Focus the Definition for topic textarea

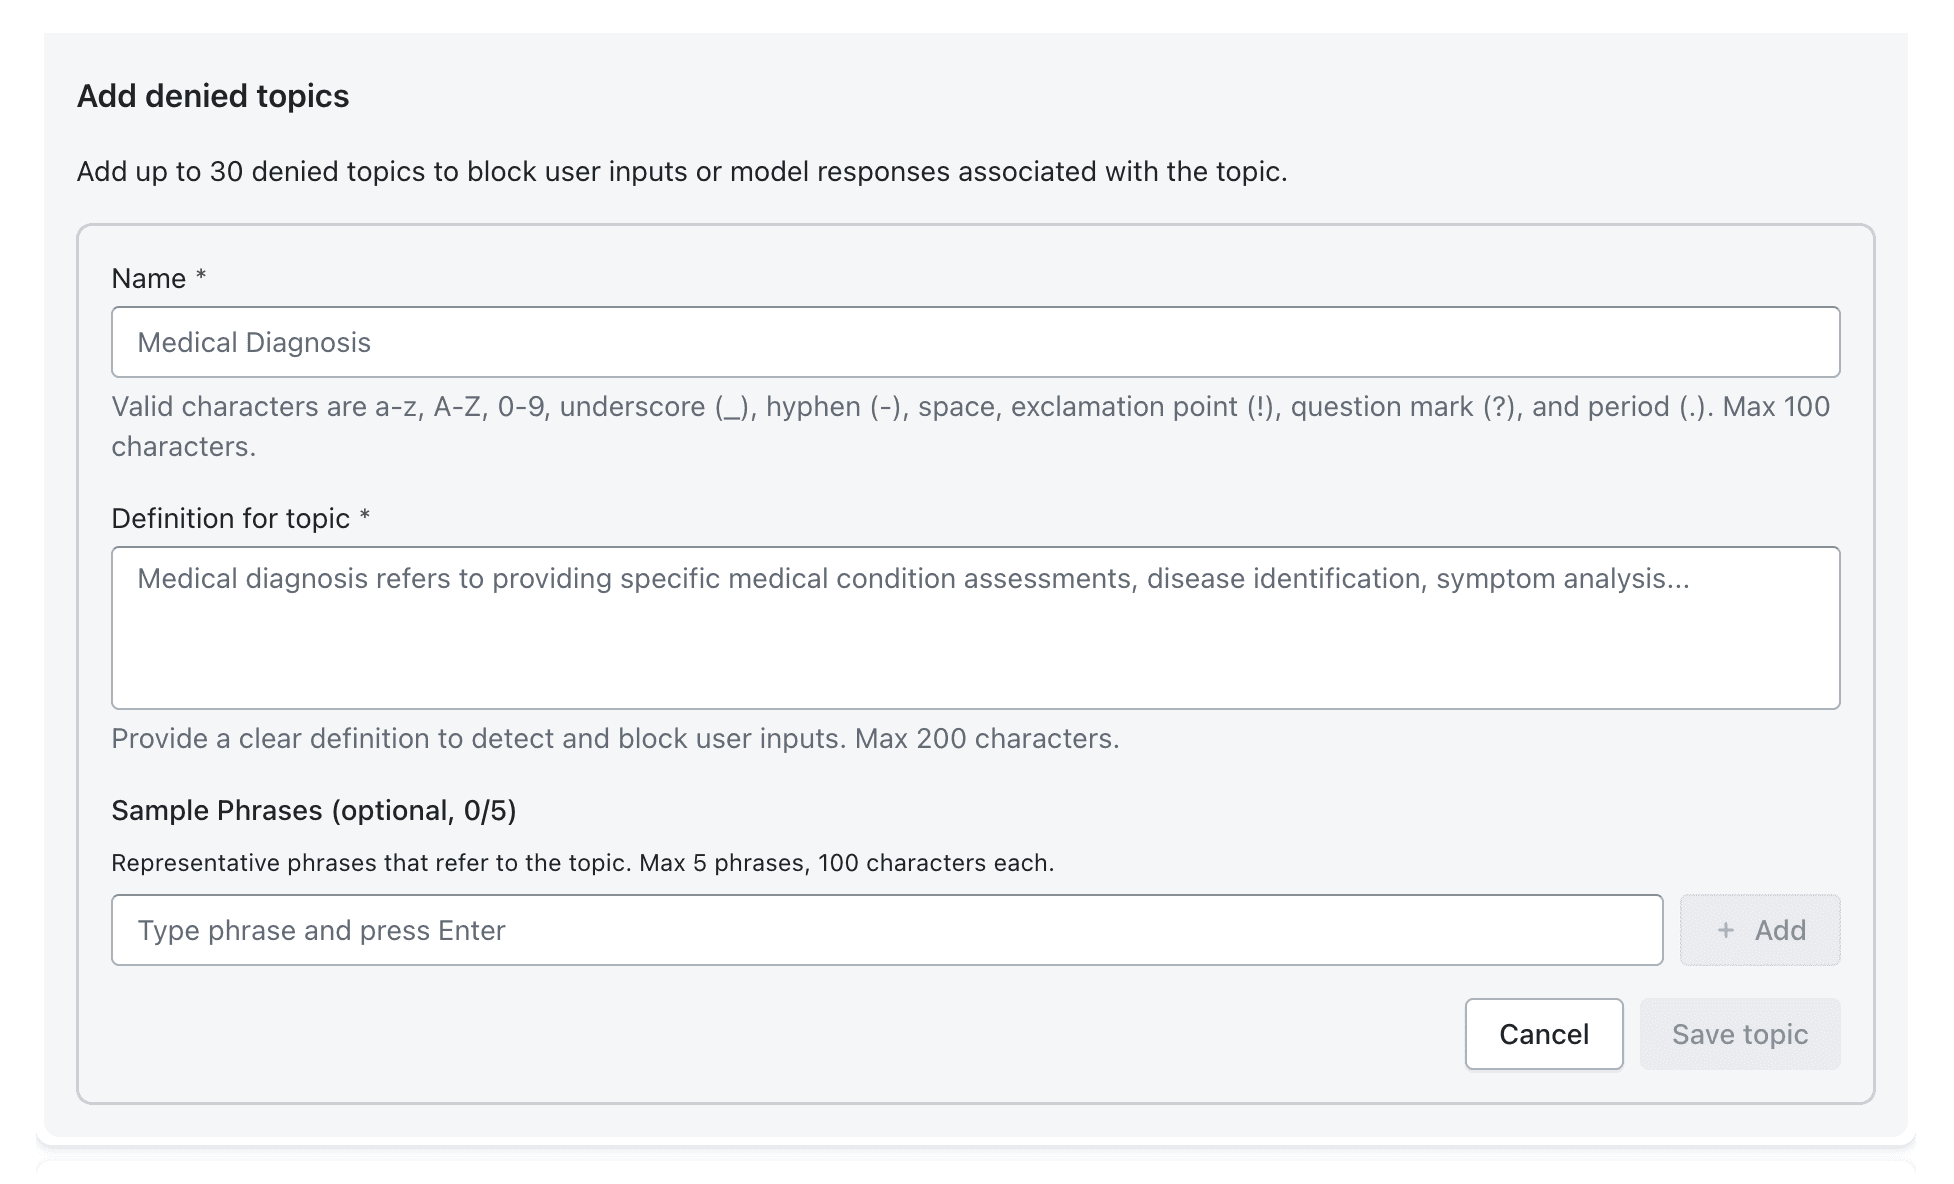975,628
